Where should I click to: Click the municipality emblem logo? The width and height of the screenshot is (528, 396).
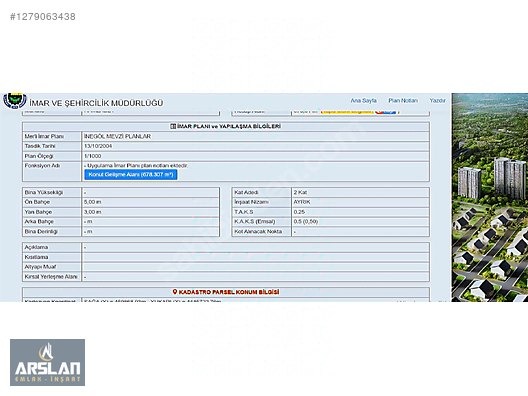[x=14, y=100]
